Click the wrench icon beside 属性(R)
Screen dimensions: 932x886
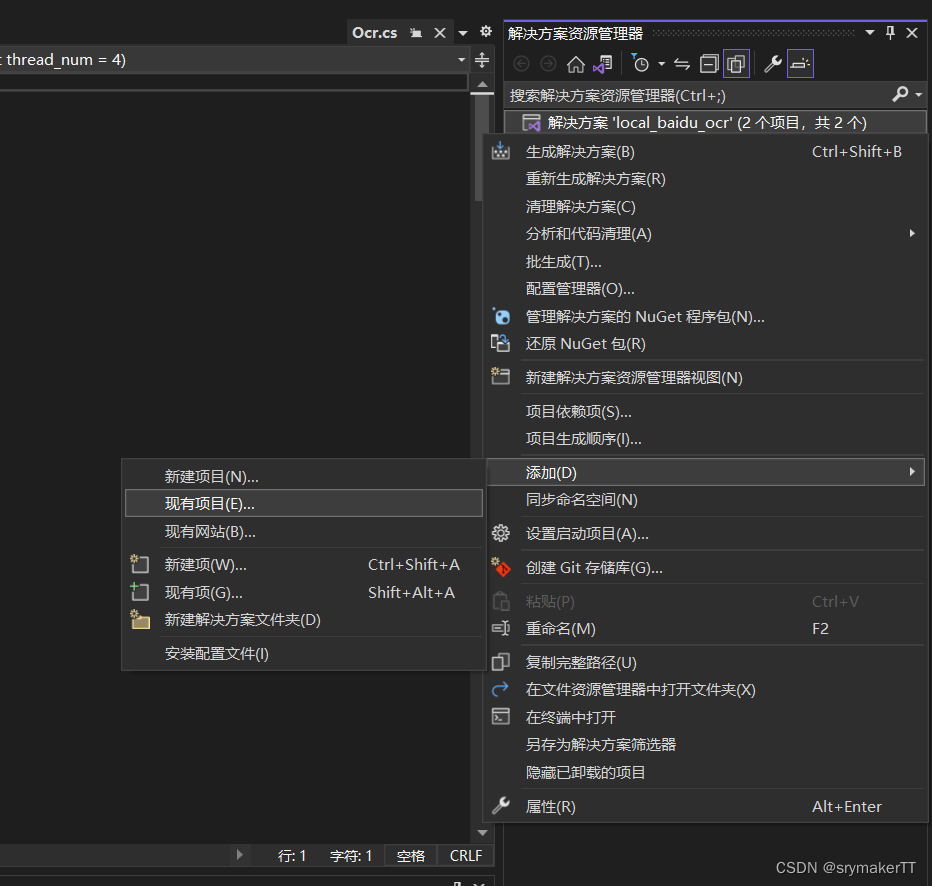tap(500, 806)
